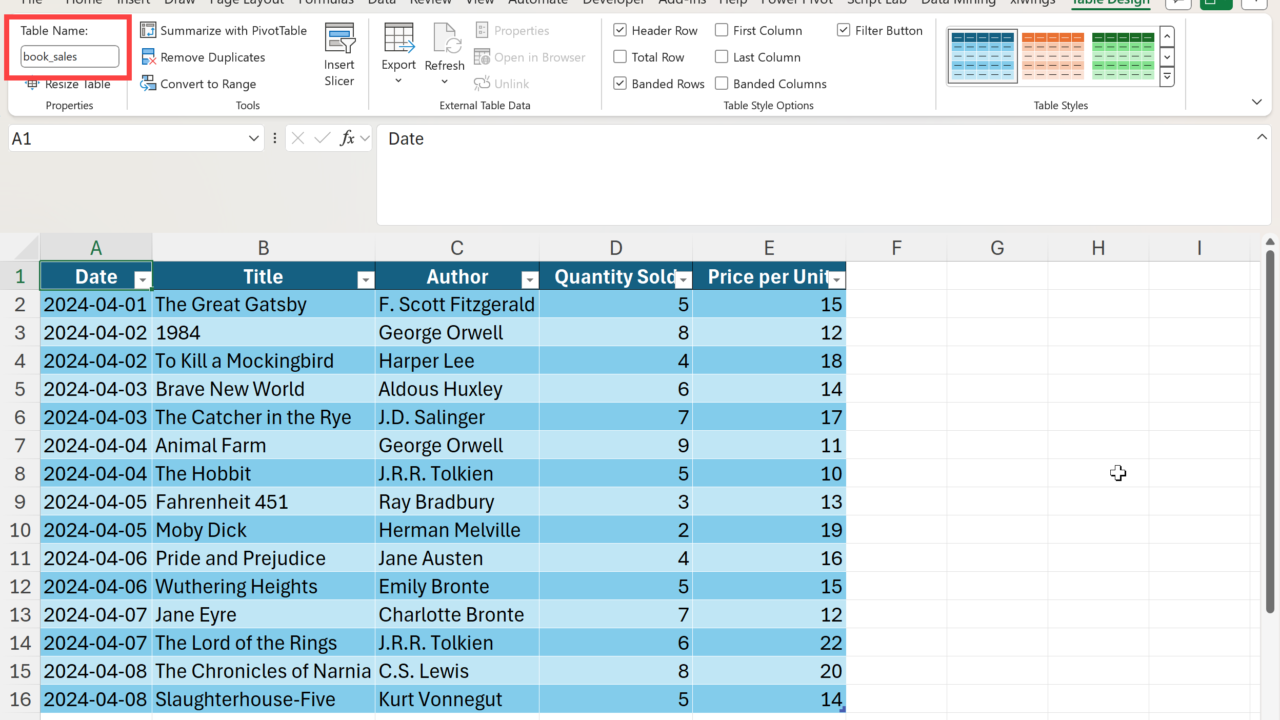Click the Summarize with PivotTable icon
The height and width of the screenshot is (720, 1280).
pyautogui.click(x=148, y=31)
